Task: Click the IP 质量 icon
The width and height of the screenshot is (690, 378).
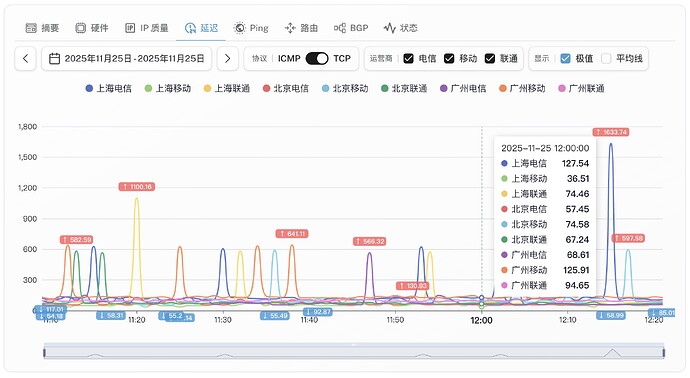Action: (x=130, y=28)
